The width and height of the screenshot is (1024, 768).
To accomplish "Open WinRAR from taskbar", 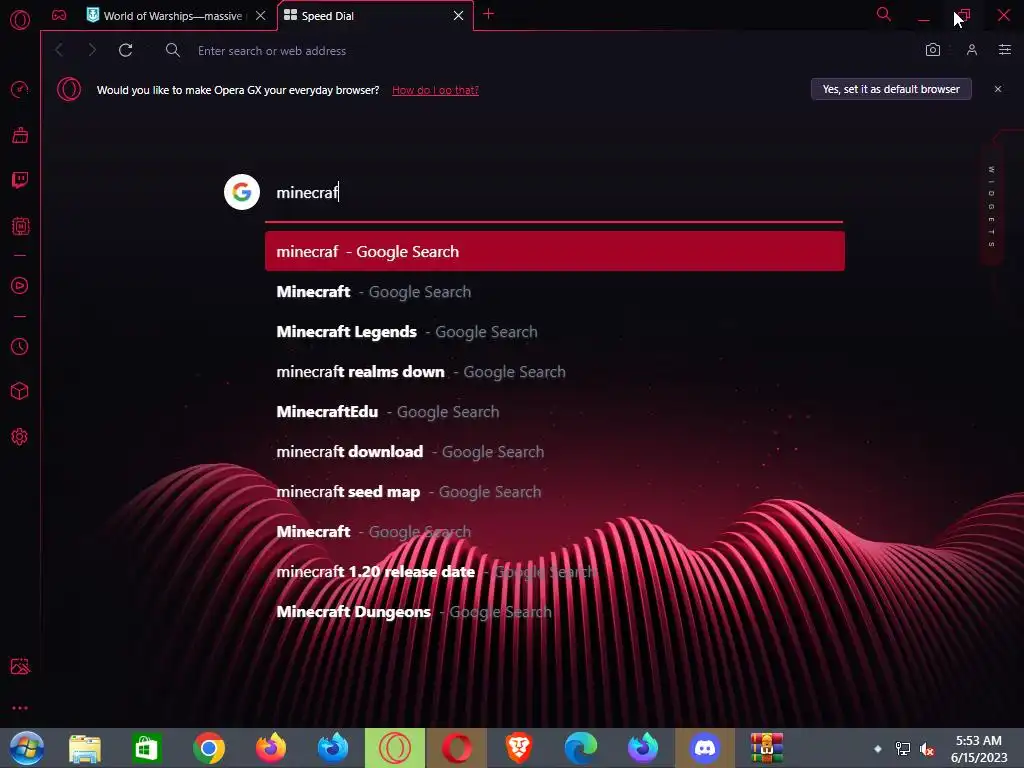I will (x=766, y=748).
